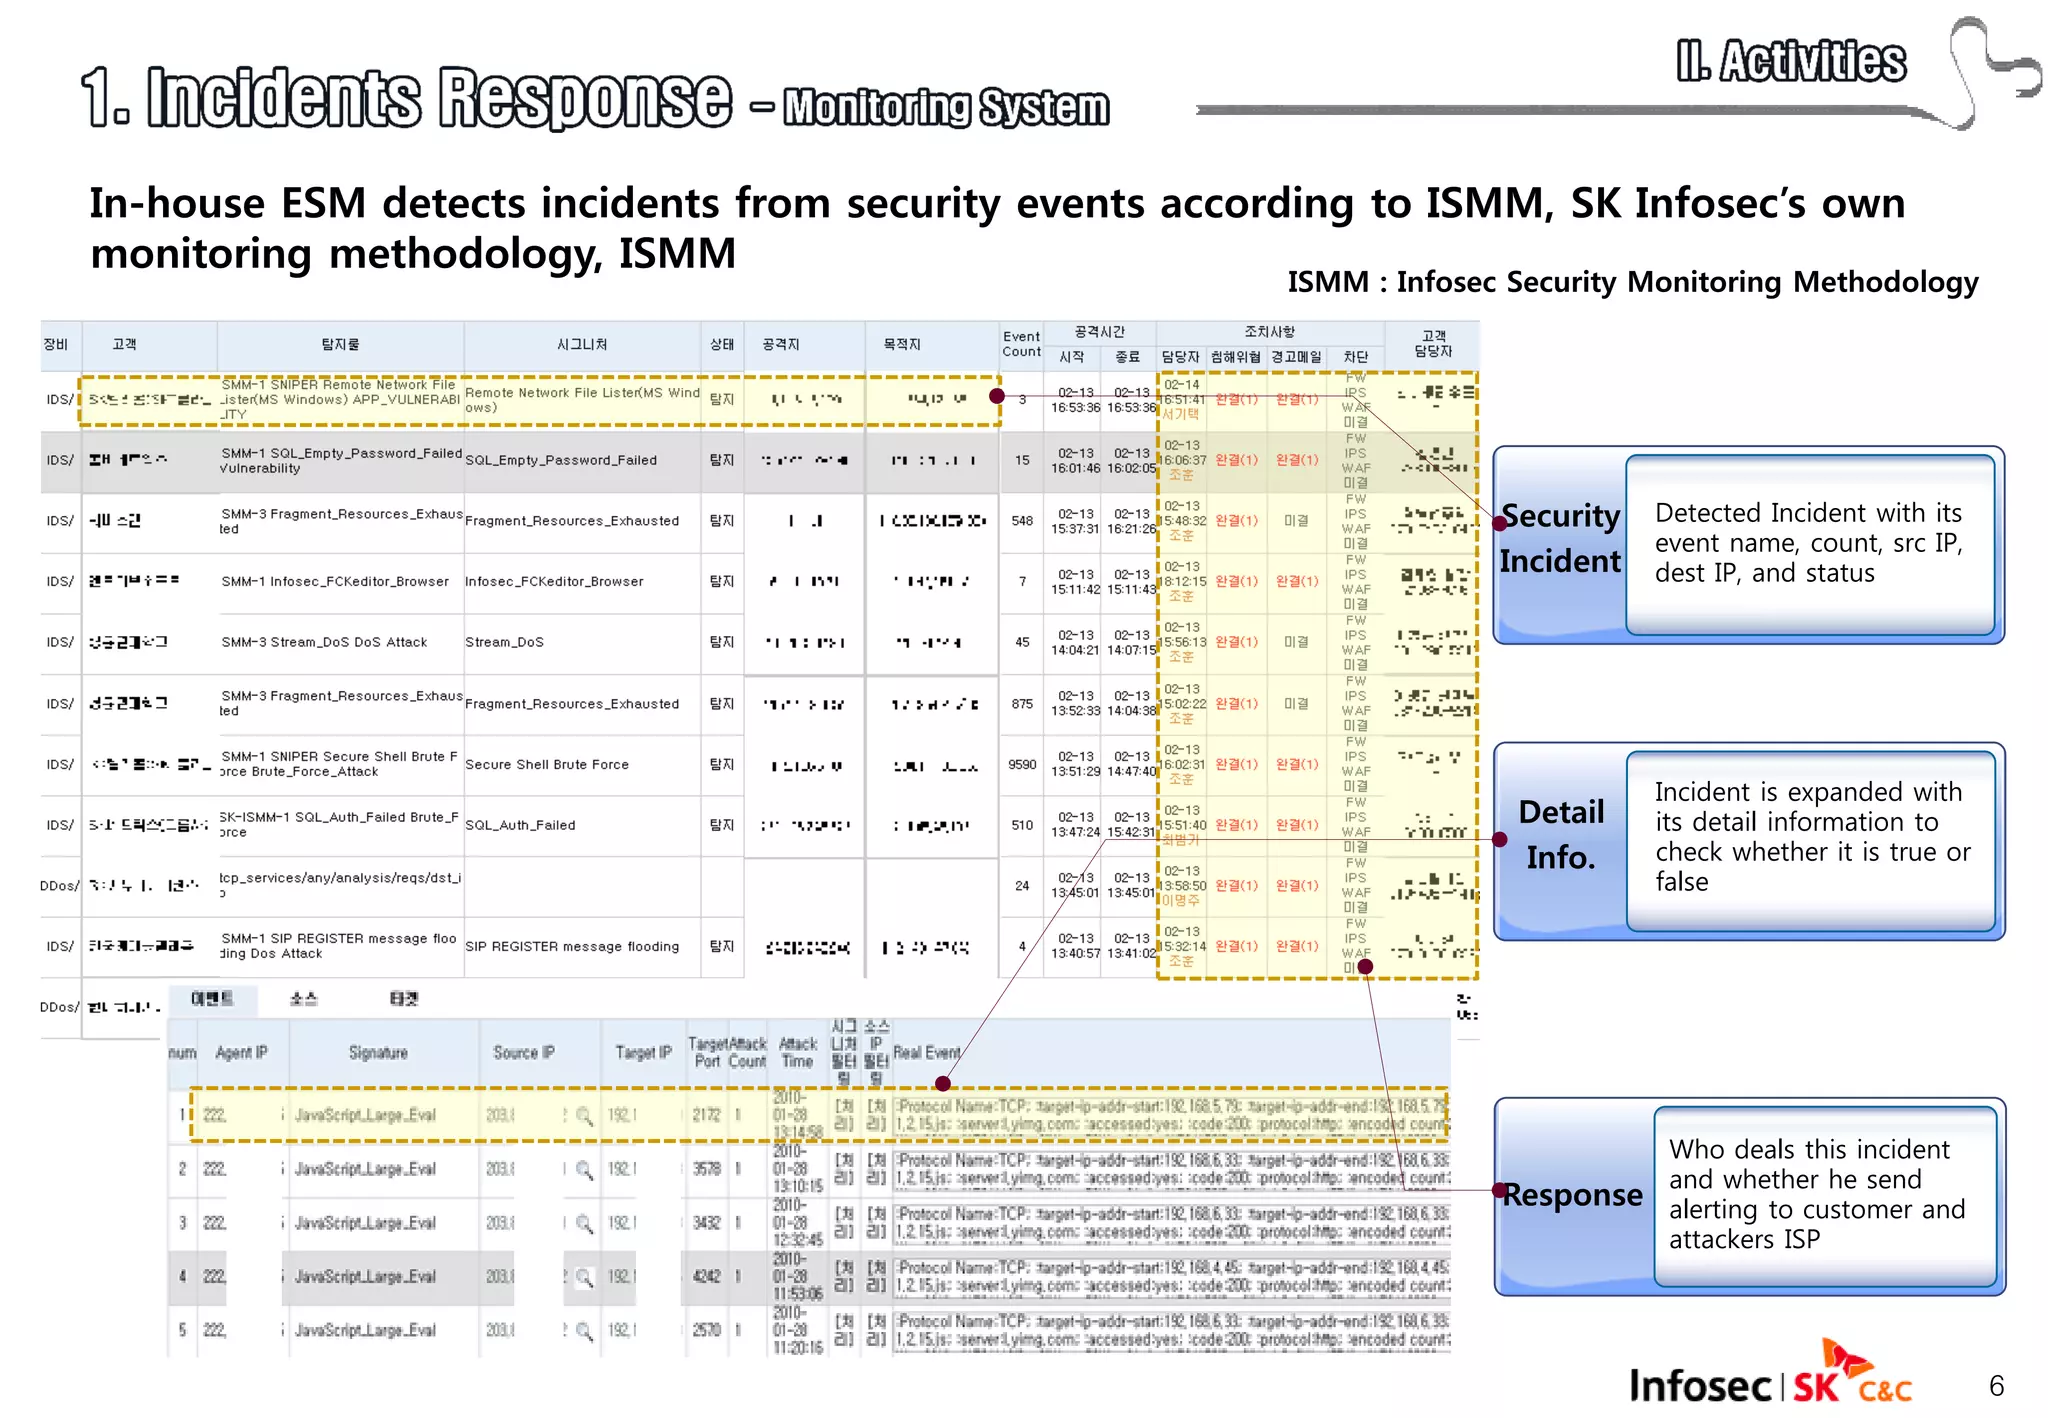Click the magnifier icon in detail row 5

tap(584, 1331)
